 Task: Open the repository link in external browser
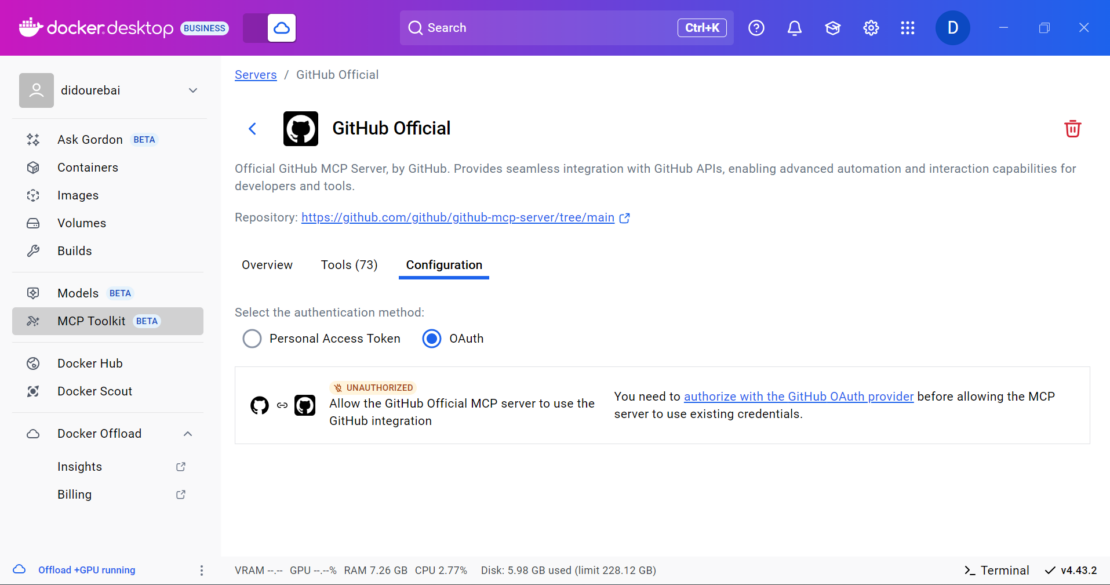pyautogui.click(x=626, y=216)
